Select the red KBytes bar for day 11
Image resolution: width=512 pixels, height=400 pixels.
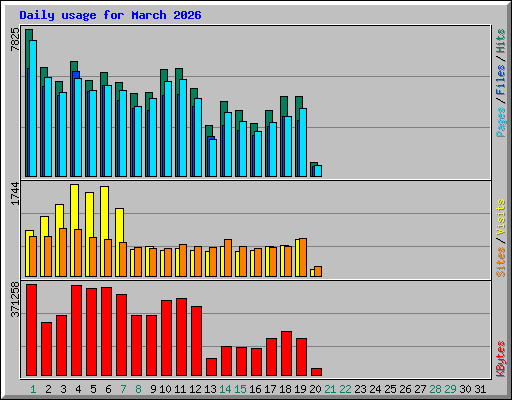click(181, 337)
